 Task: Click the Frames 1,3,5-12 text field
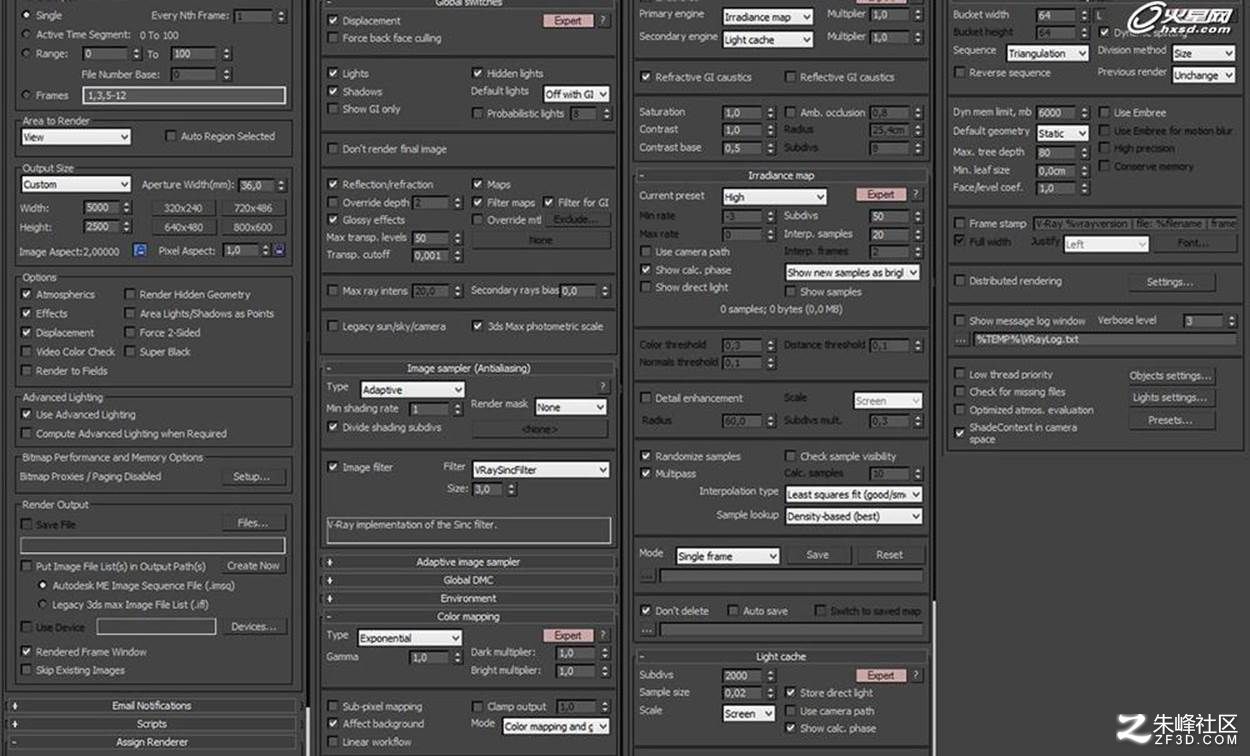point(185,95)
